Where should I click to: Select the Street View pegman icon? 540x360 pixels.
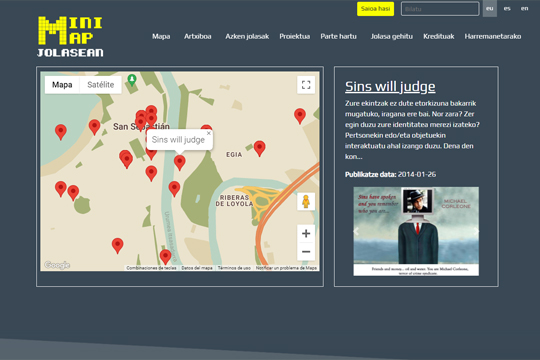[x=306, y=202]
